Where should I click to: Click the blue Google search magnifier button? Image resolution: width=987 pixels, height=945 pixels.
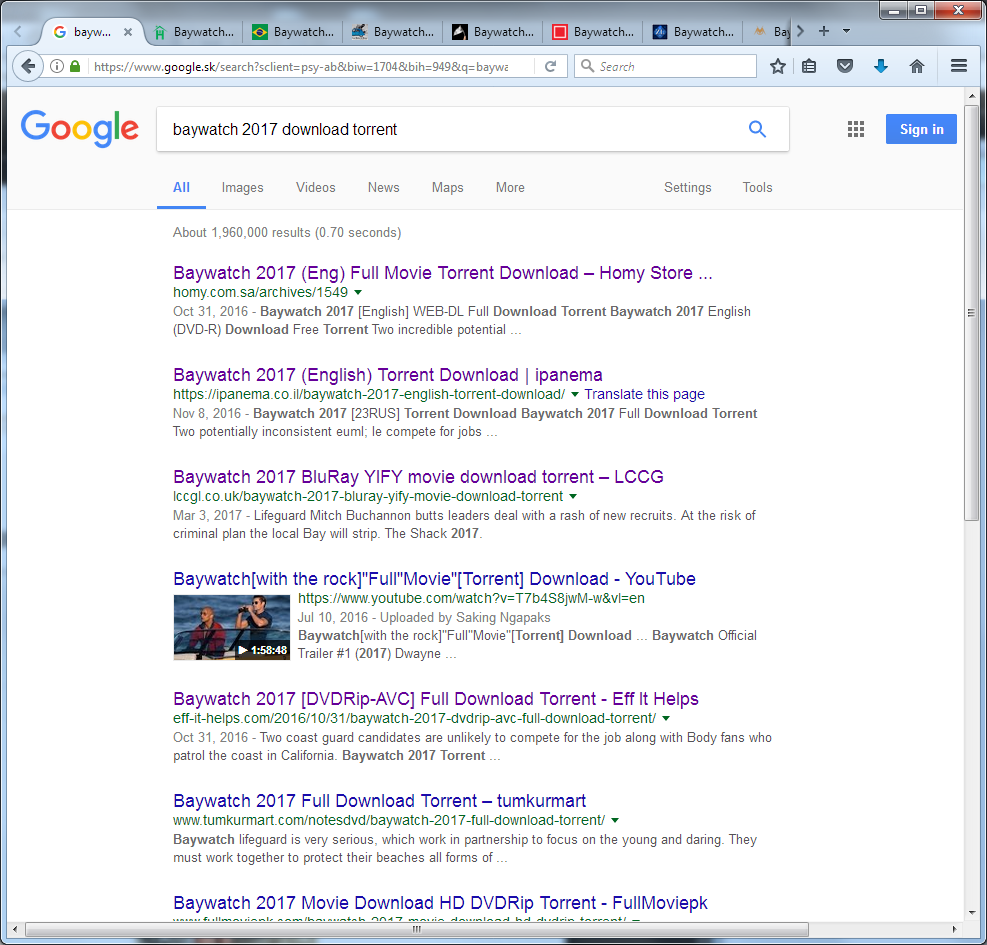[x=757, y=129]
